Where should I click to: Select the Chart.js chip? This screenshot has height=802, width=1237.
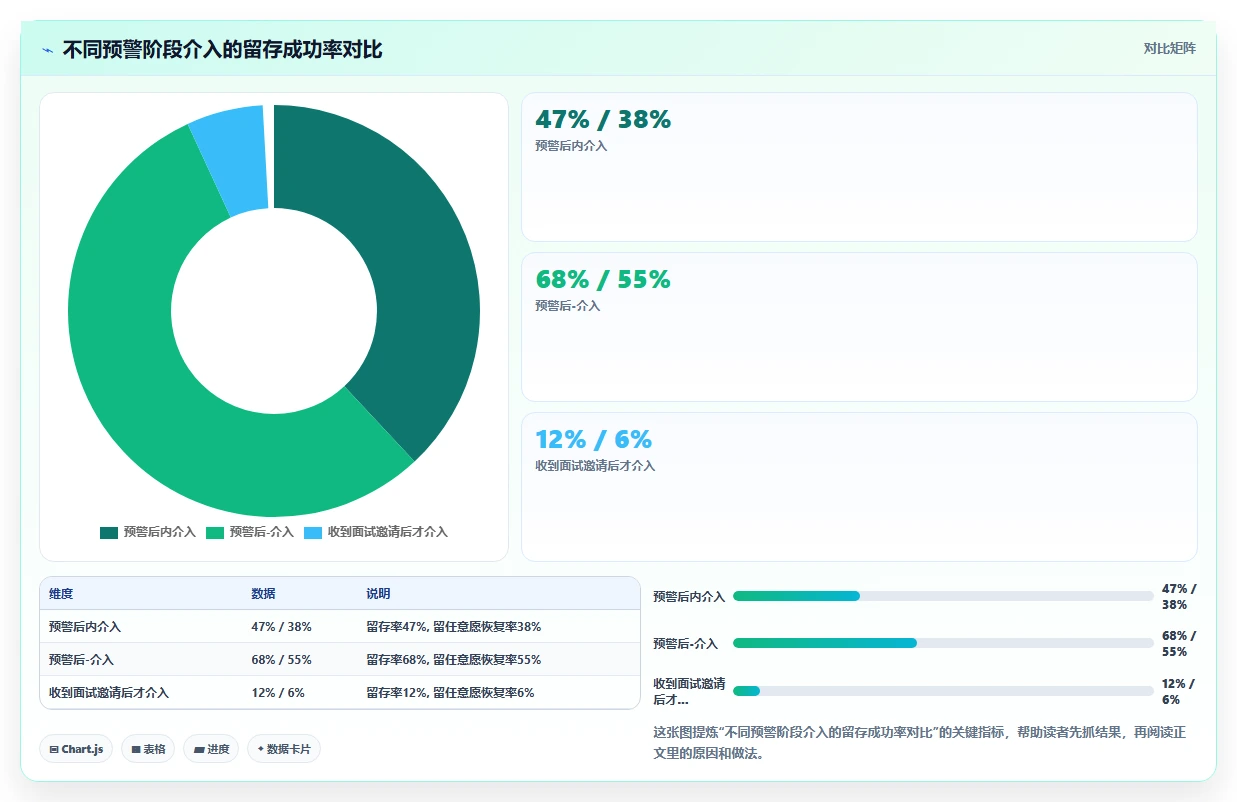pyautogui.click(x=76, y=749)
